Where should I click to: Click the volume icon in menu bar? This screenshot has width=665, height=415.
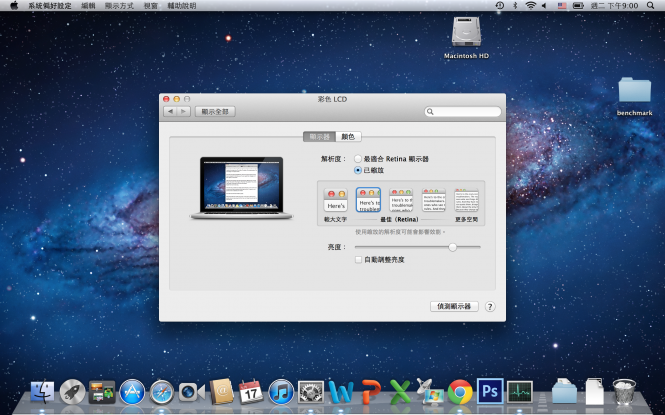pos(545,6)
